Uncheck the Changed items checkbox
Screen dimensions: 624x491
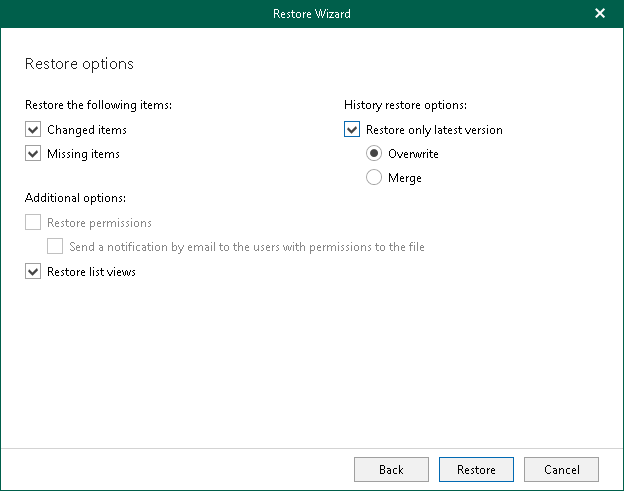click(x=33, y=130)
